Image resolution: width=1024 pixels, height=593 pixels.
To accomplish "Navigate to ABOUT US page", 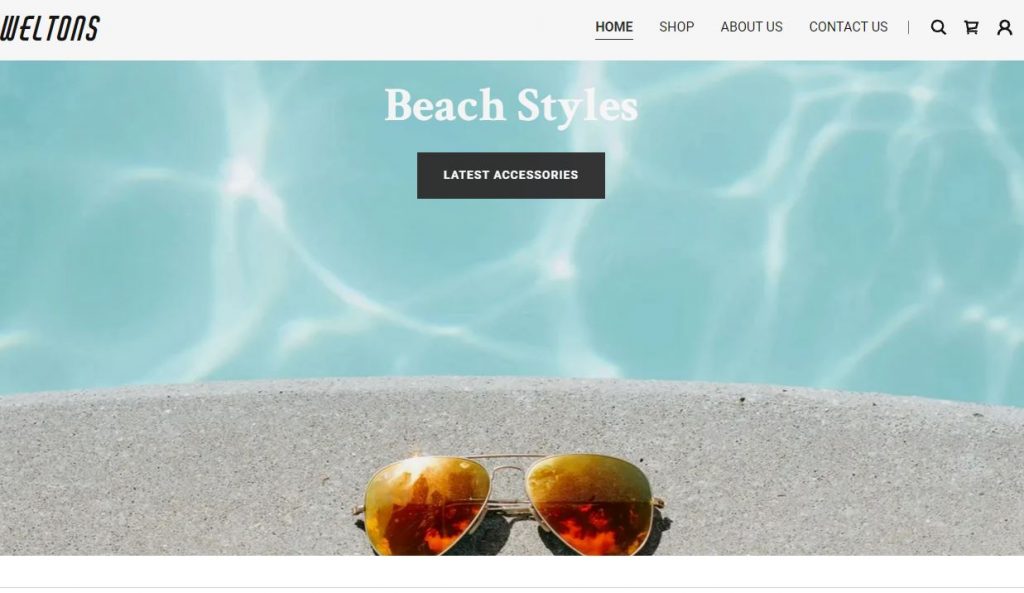I will coord(751,27).
